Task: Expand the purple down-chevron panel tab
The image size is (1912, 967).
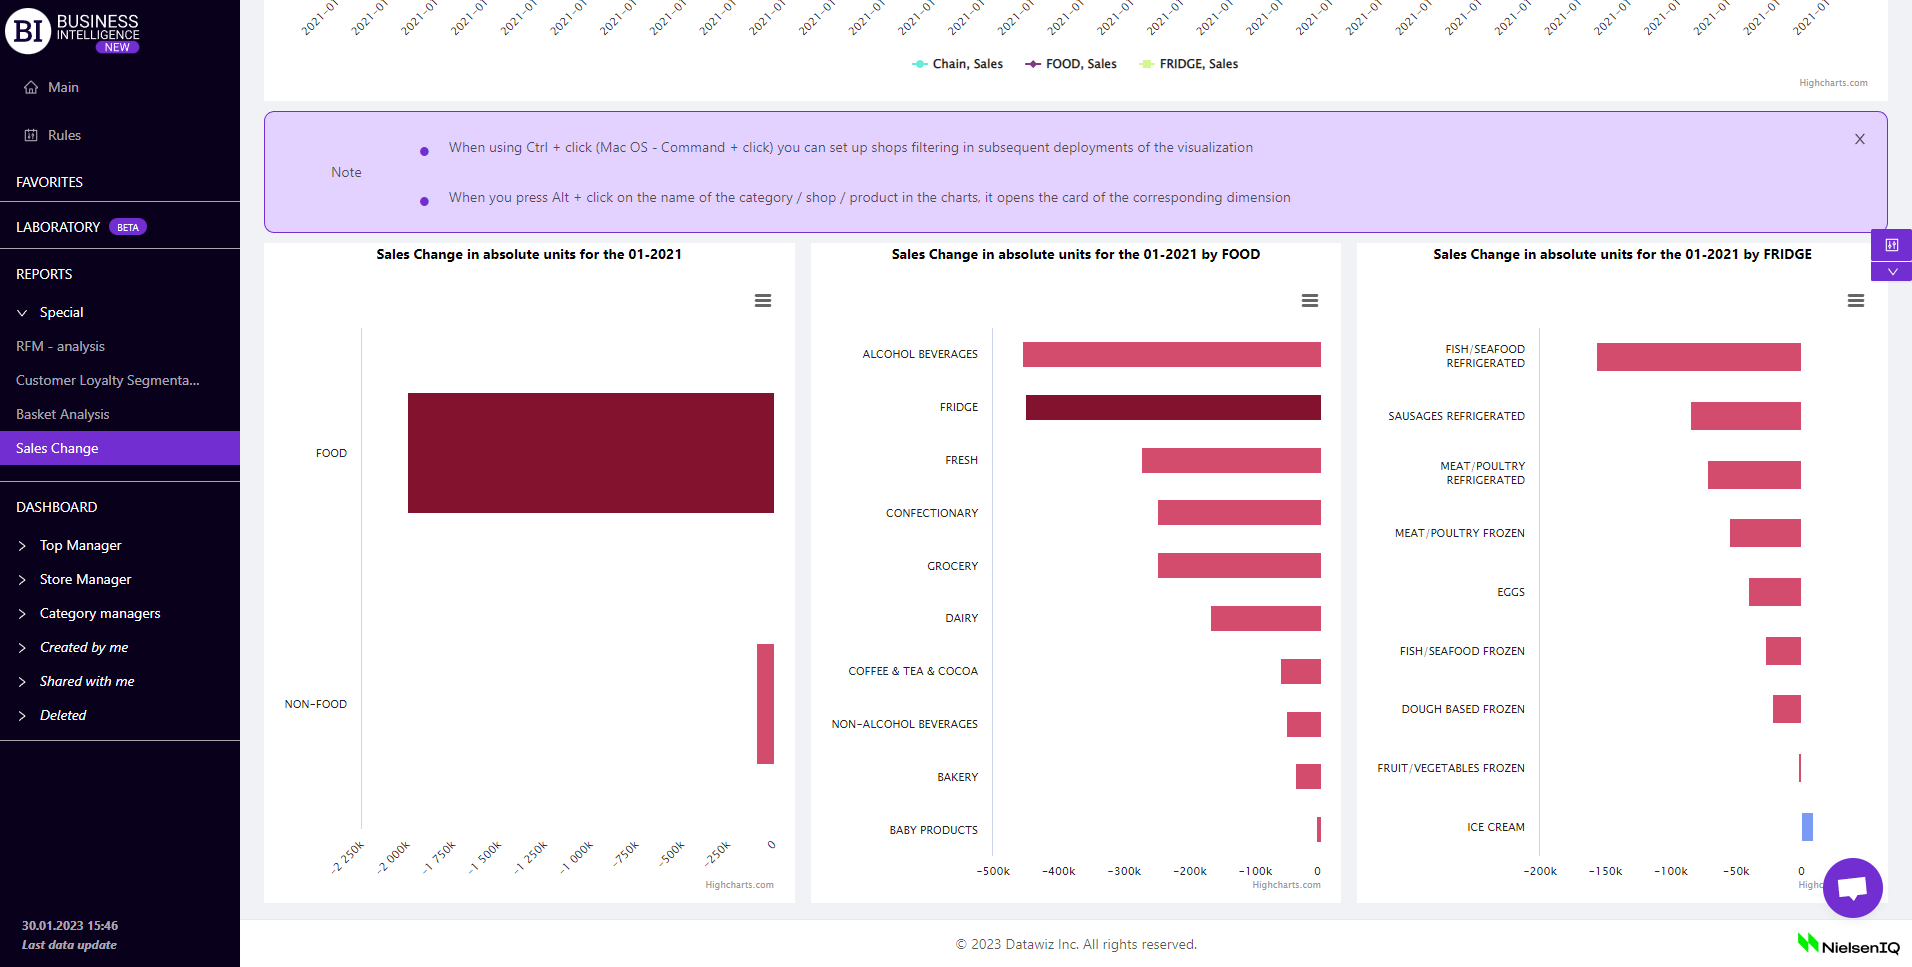Action: click(1891, 272)
